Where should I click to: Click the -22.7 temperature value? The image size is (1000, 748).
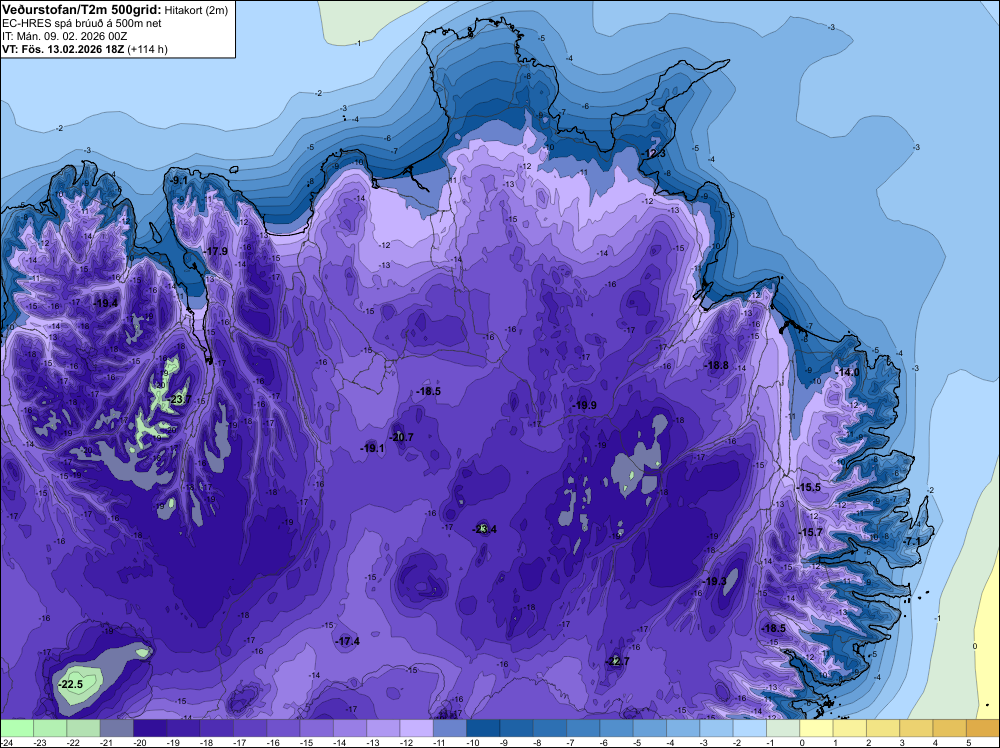point(617,661)
